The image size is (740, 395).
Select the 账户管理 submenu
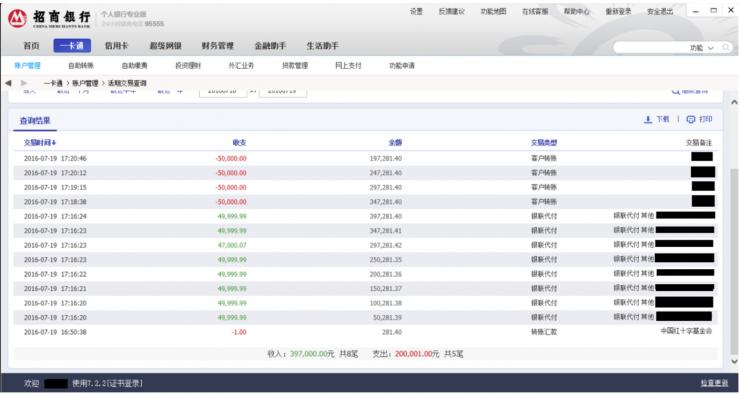coord(27,66)
